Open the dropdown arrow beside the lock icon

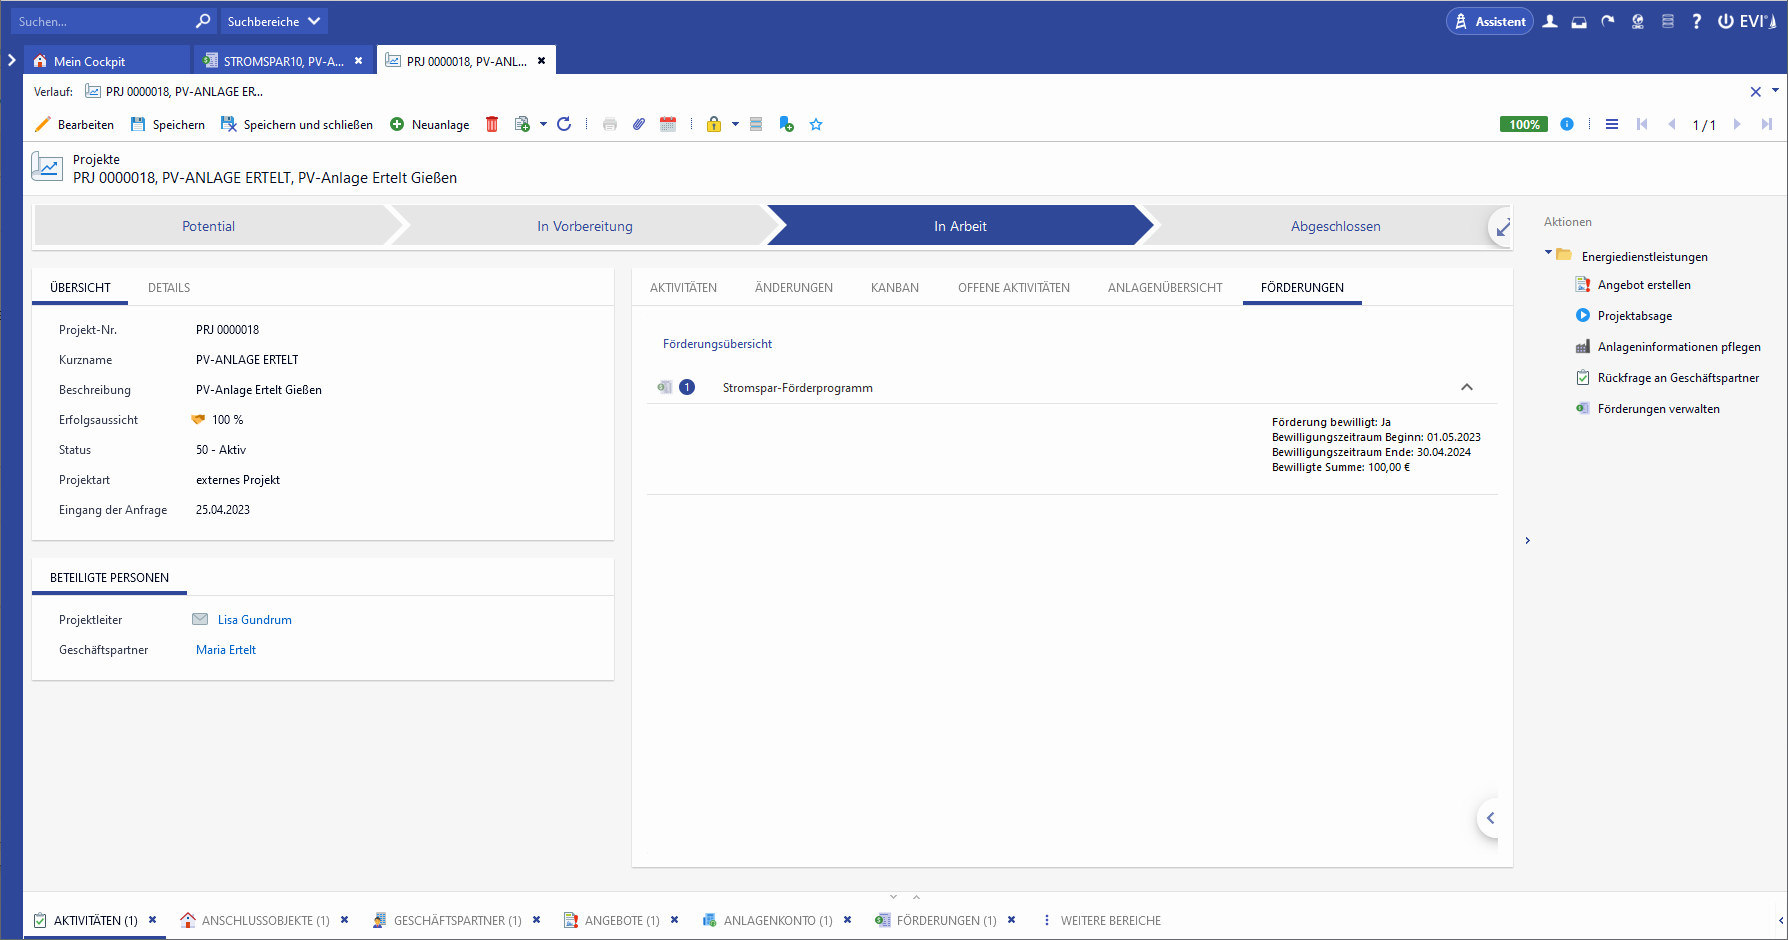click(735, 125)
